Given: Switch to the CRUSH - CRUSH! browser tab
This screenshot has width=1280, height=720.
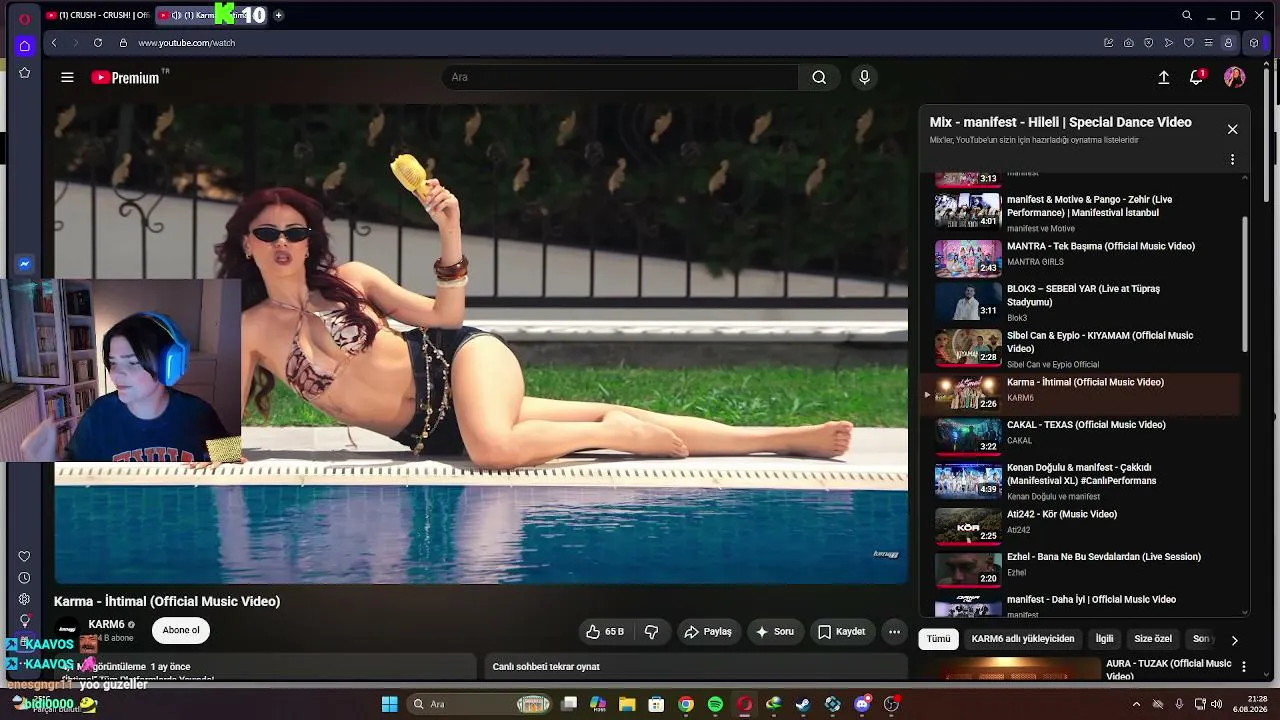Looking at the screenshot, I should 97,15.
